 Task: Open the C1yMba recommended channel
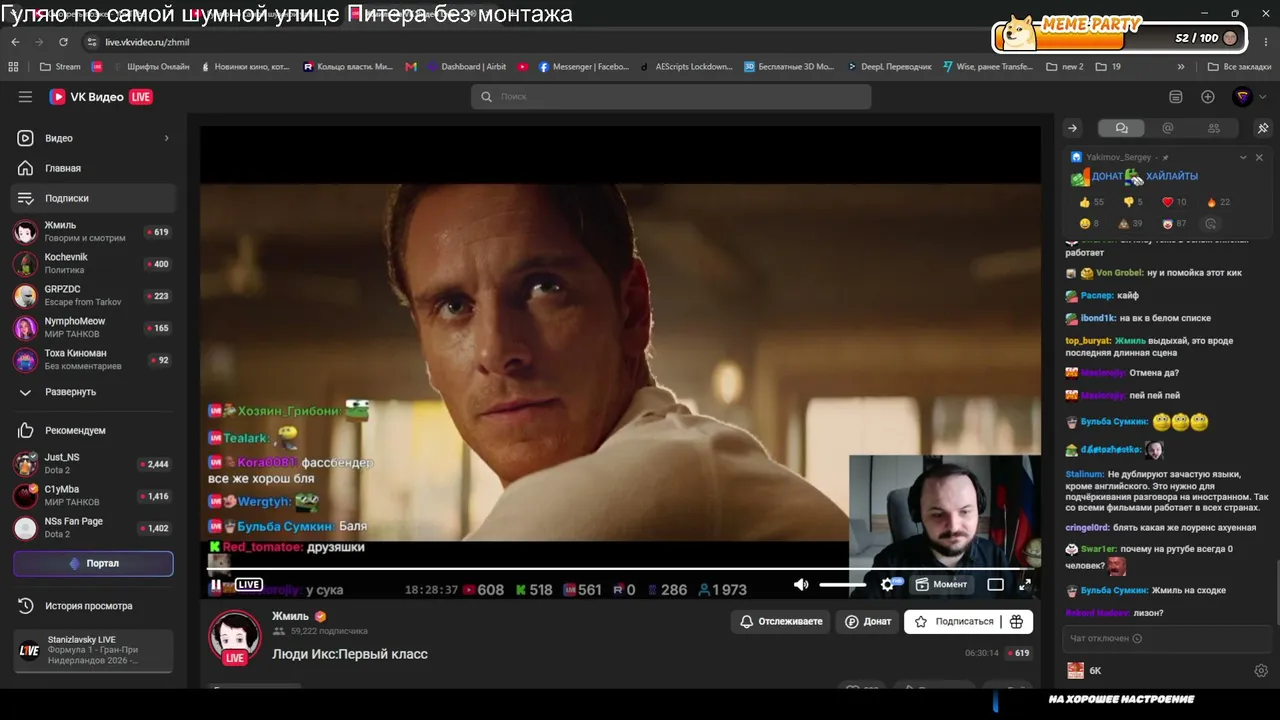94,496
